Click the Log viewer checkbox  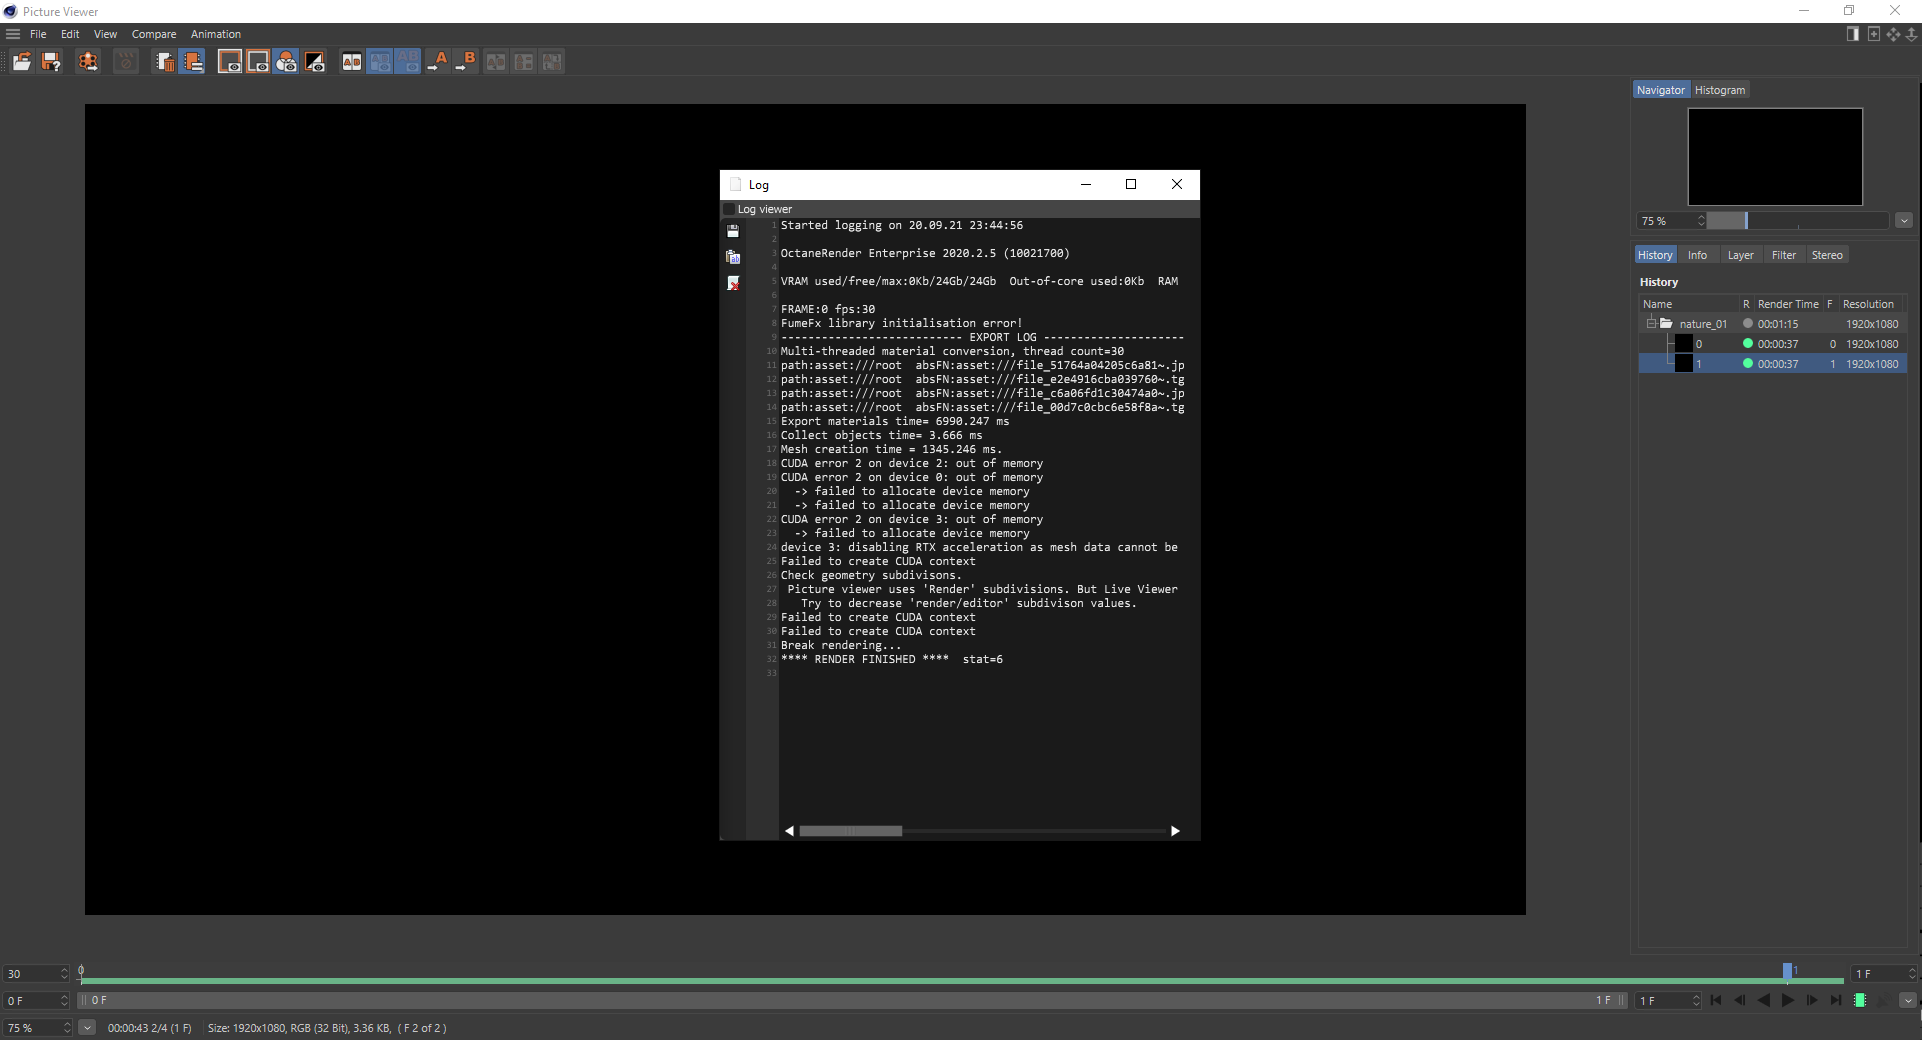pos(729,209)
